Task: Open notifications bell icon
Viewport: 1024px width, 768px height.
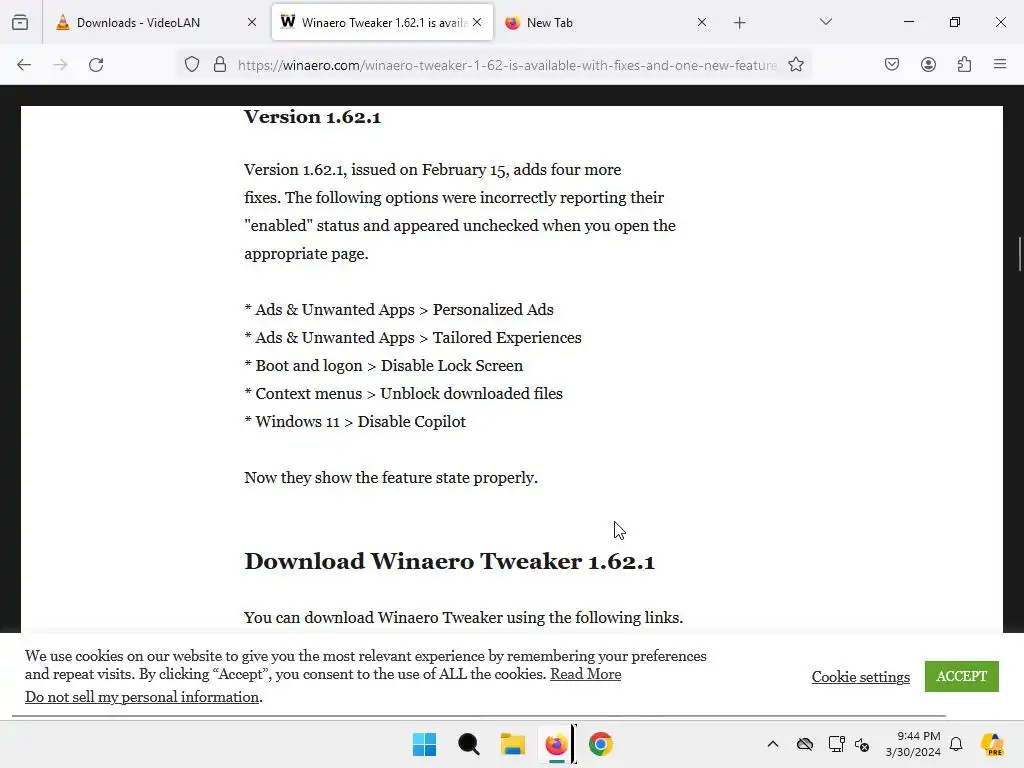Action: click(x=956, y=744)
